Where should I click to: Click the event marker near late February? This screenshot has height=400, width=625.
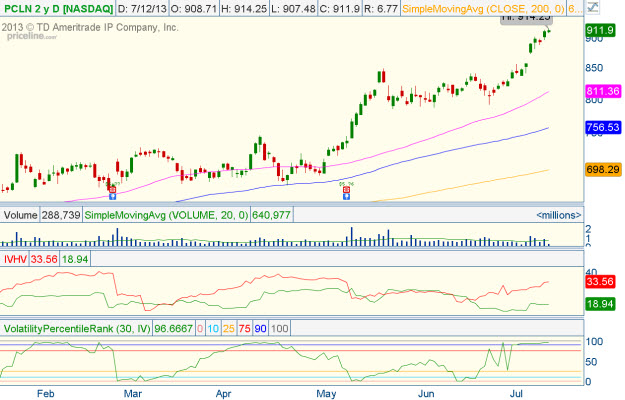111,188
